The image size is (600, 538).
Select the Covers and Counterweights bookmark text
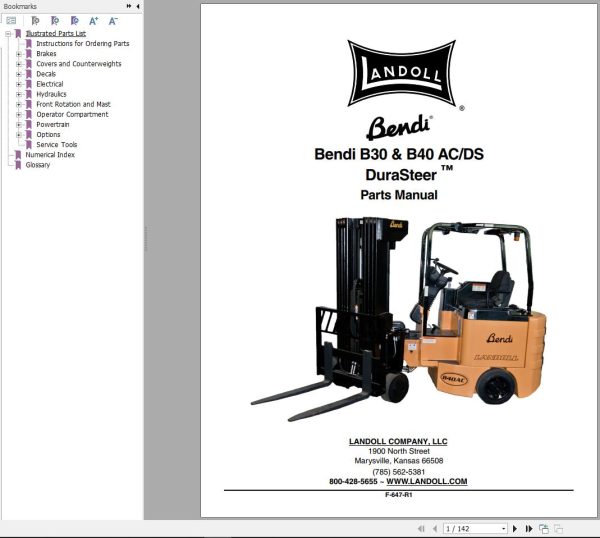(79, 64)
